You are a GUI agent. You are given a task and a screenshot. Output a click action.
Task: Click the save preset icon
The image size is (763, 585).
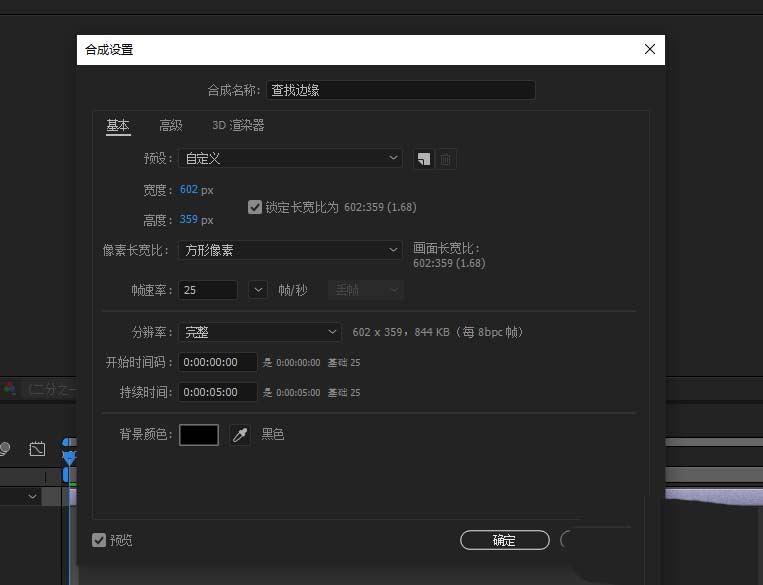click(424, 159)
